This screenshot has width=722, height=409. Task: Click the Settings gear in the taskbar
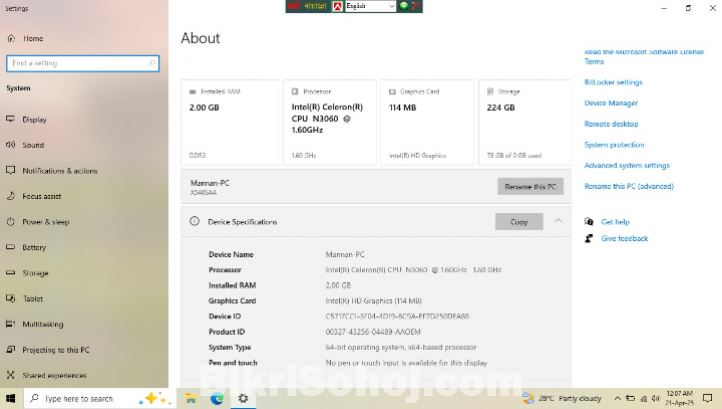tap(243, 398)
